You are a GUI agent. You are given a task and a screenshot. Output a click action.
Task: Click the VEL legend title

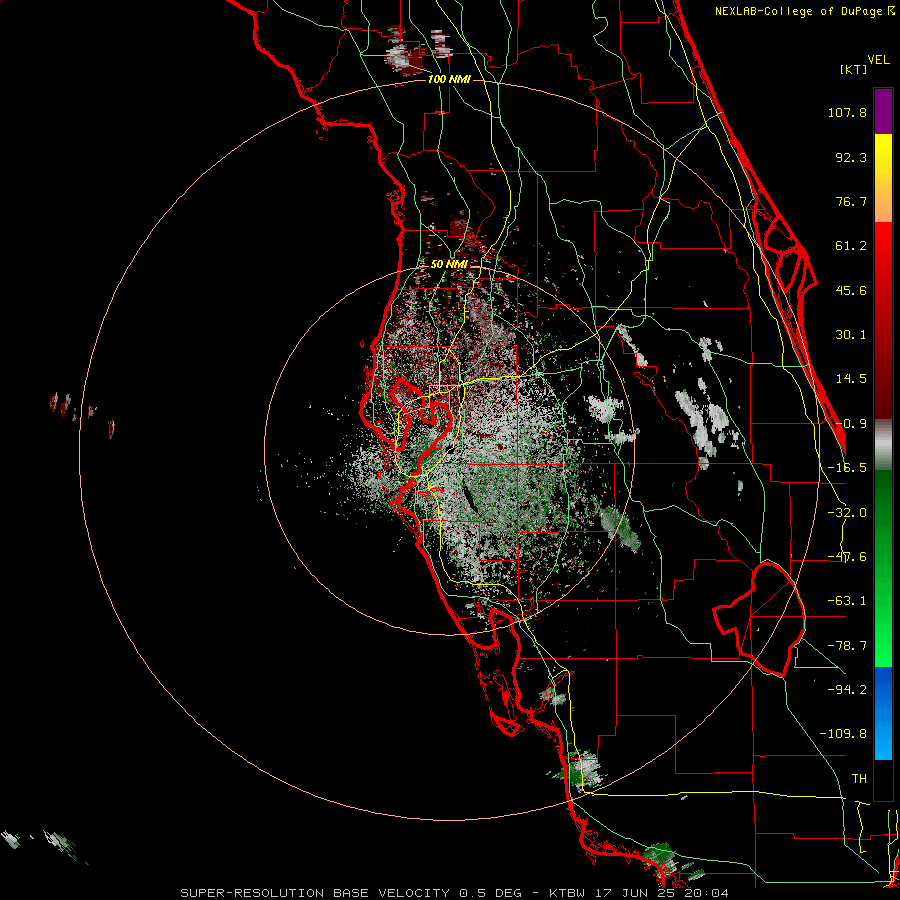click(x=878, y=59)
